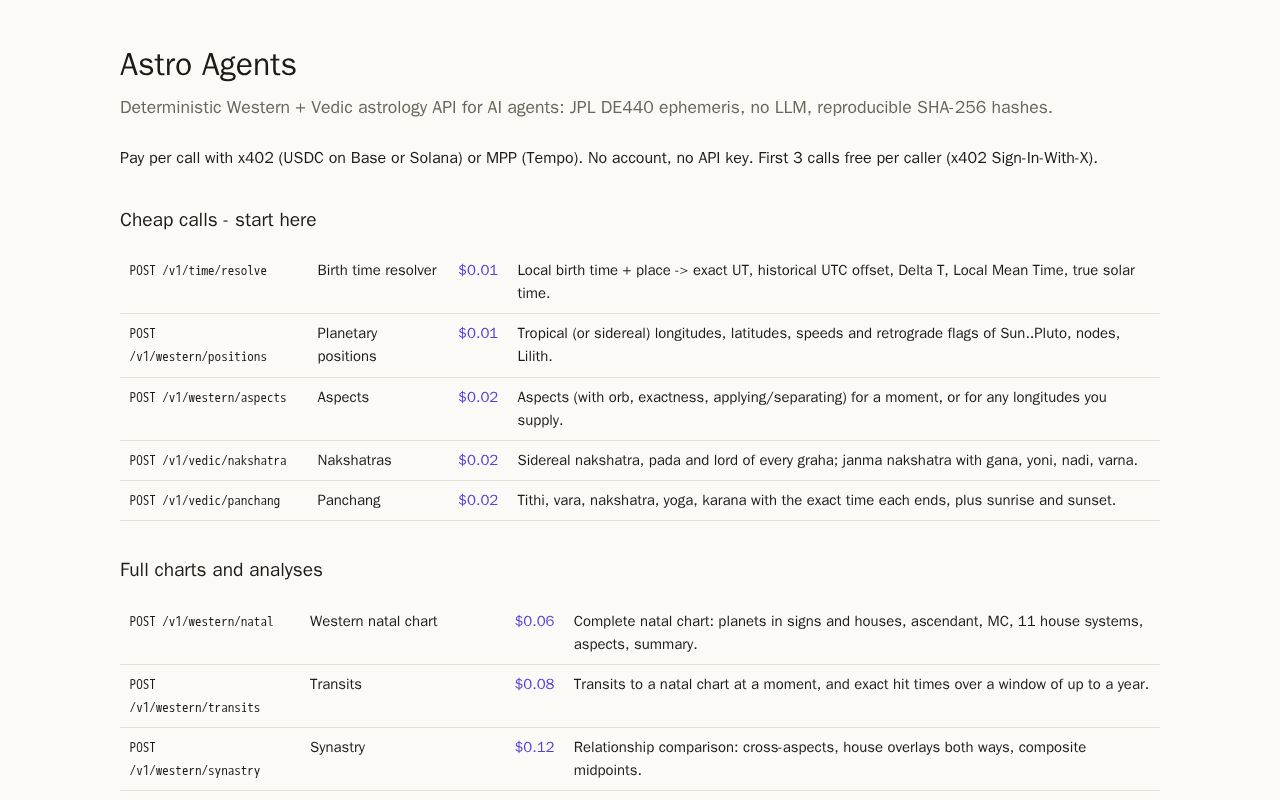Click the description starting 'Local birth time + place'

point(826,282)
